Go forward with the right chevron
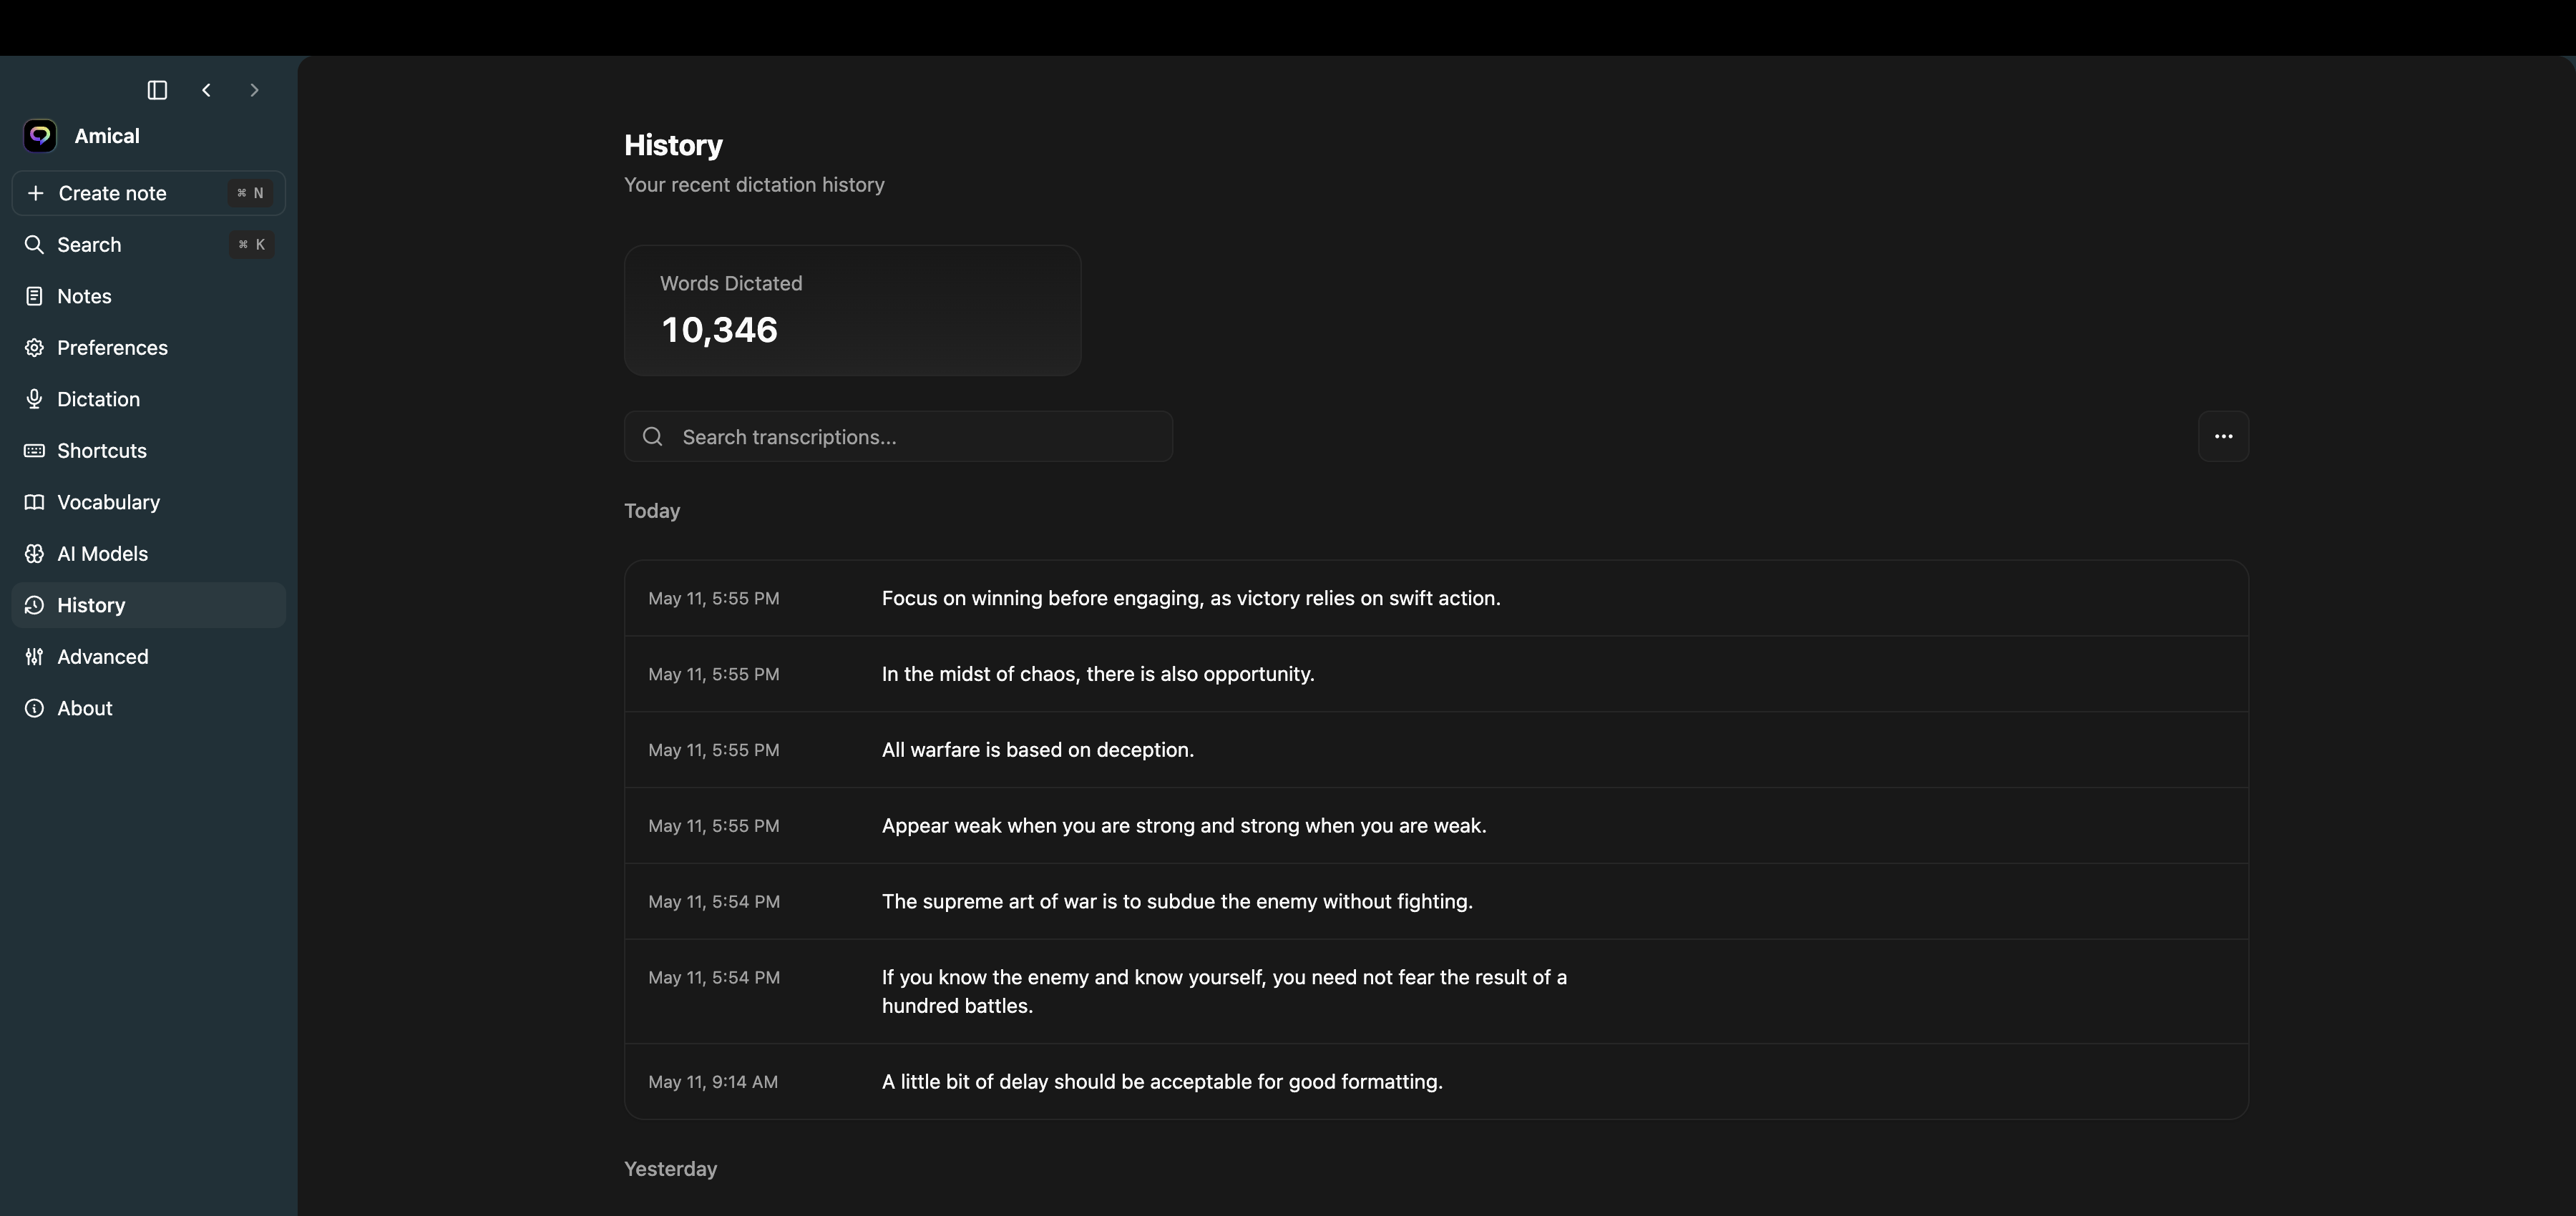2576x1216 pixels. [254, 90]
